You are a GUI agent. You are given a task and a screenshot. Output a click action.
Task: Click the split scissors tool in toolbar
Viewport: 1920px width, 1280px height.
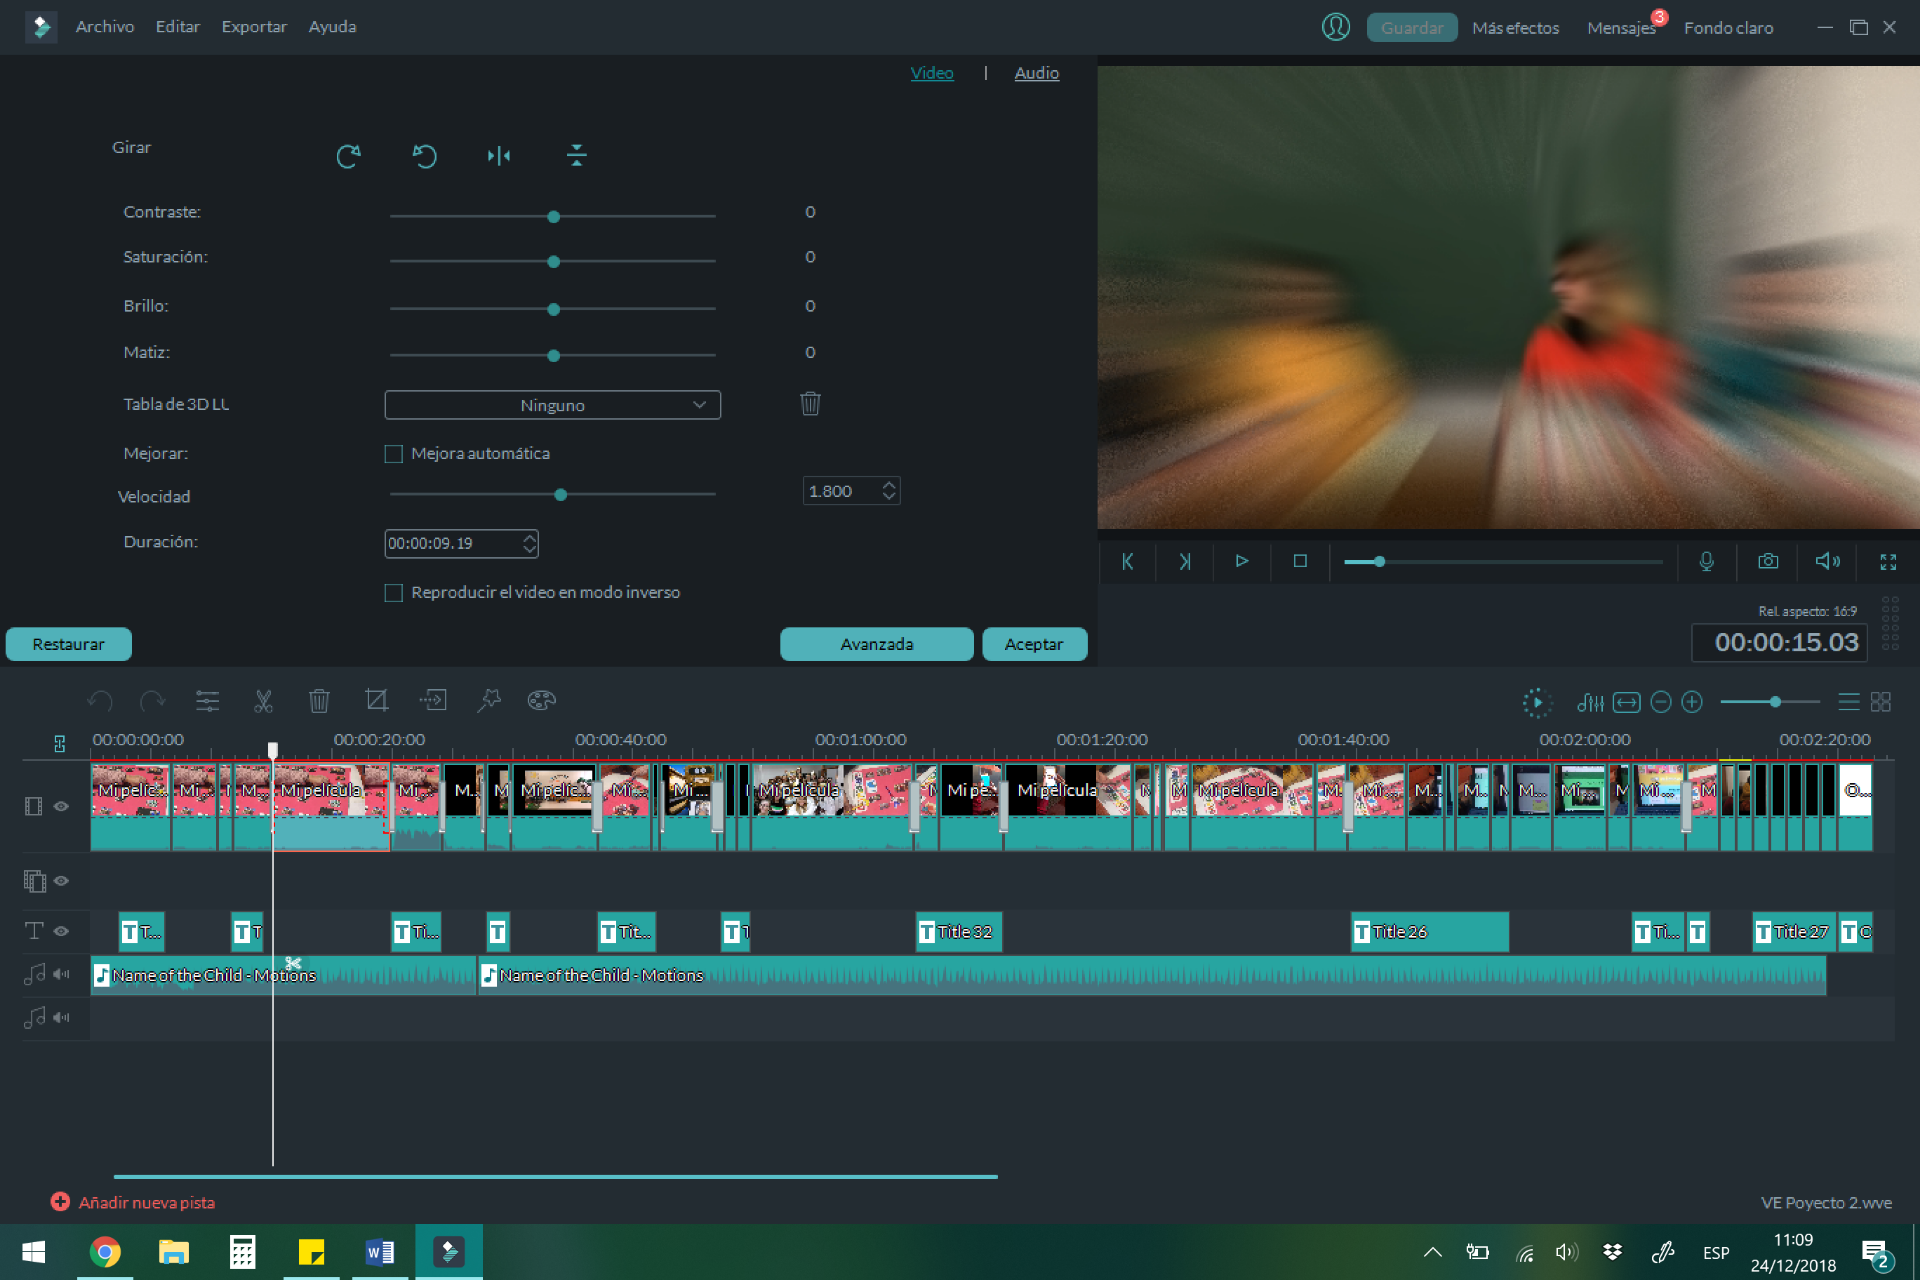click(x=263, y=701)
